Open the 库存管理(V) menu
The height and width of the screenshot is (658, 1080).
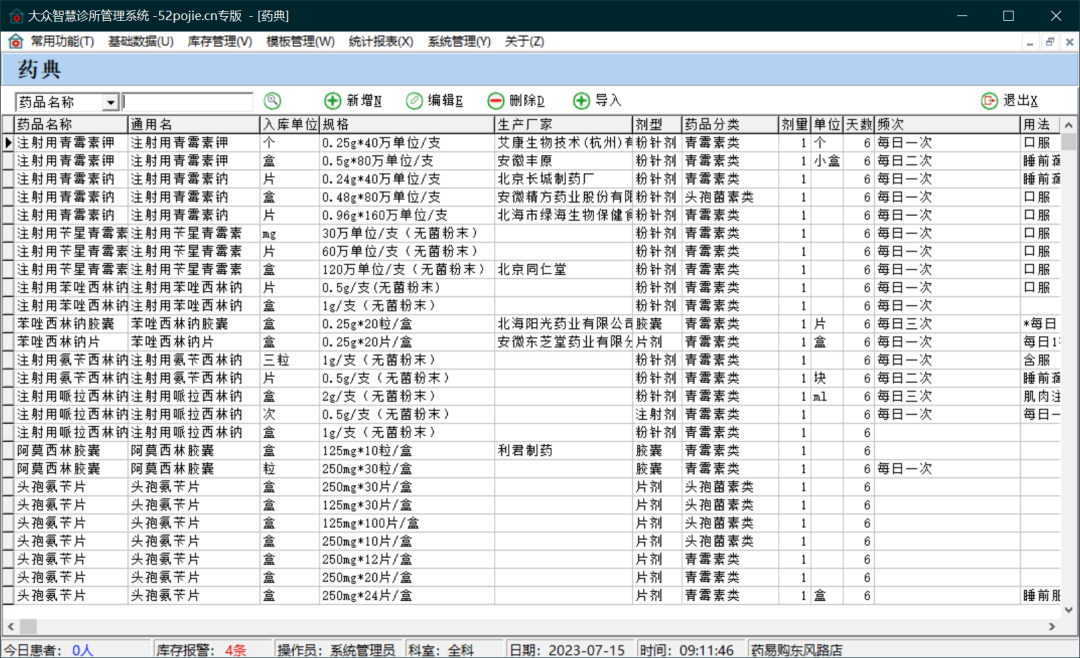pos(220,41)
